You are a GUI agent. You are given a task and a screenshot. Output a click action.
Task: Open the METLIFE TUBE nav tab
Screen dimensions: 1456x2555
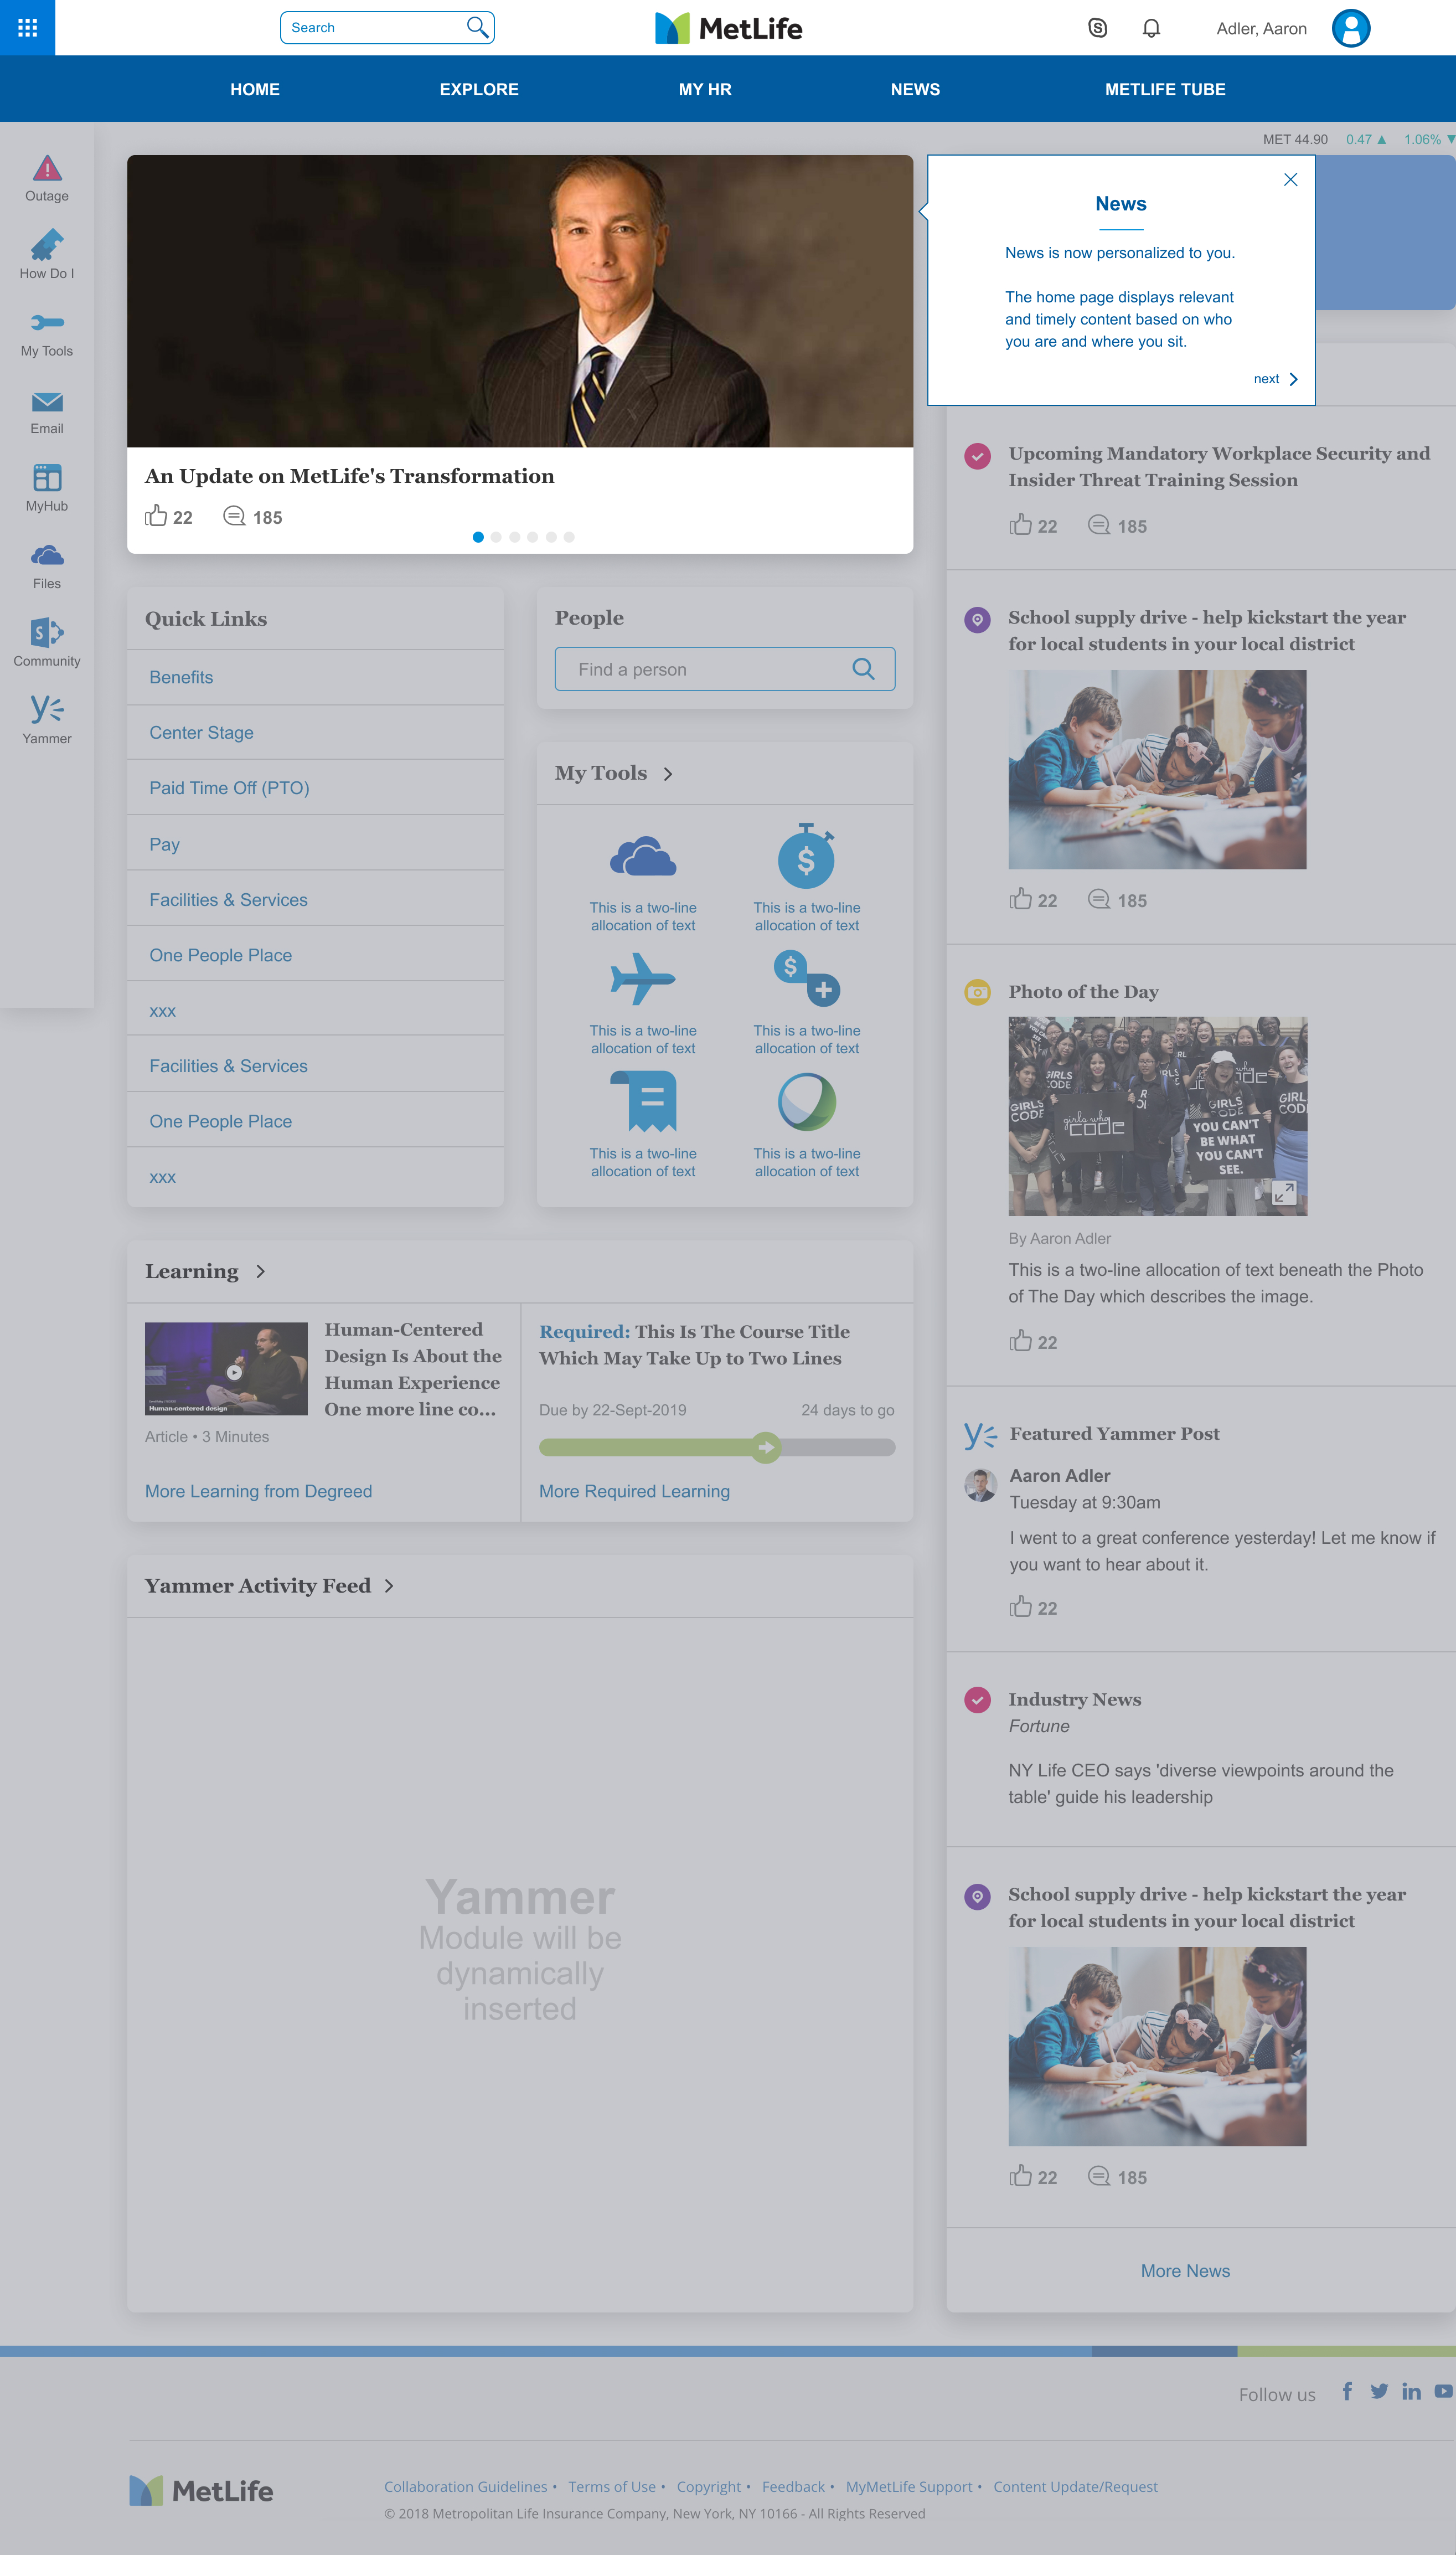[1165, 89]
